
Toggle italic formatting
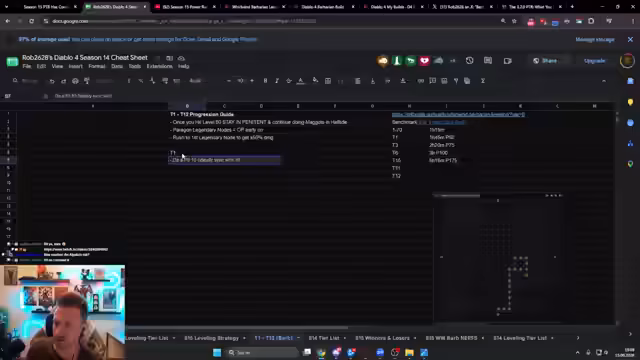pyautogui.click(x=277, y=81)
